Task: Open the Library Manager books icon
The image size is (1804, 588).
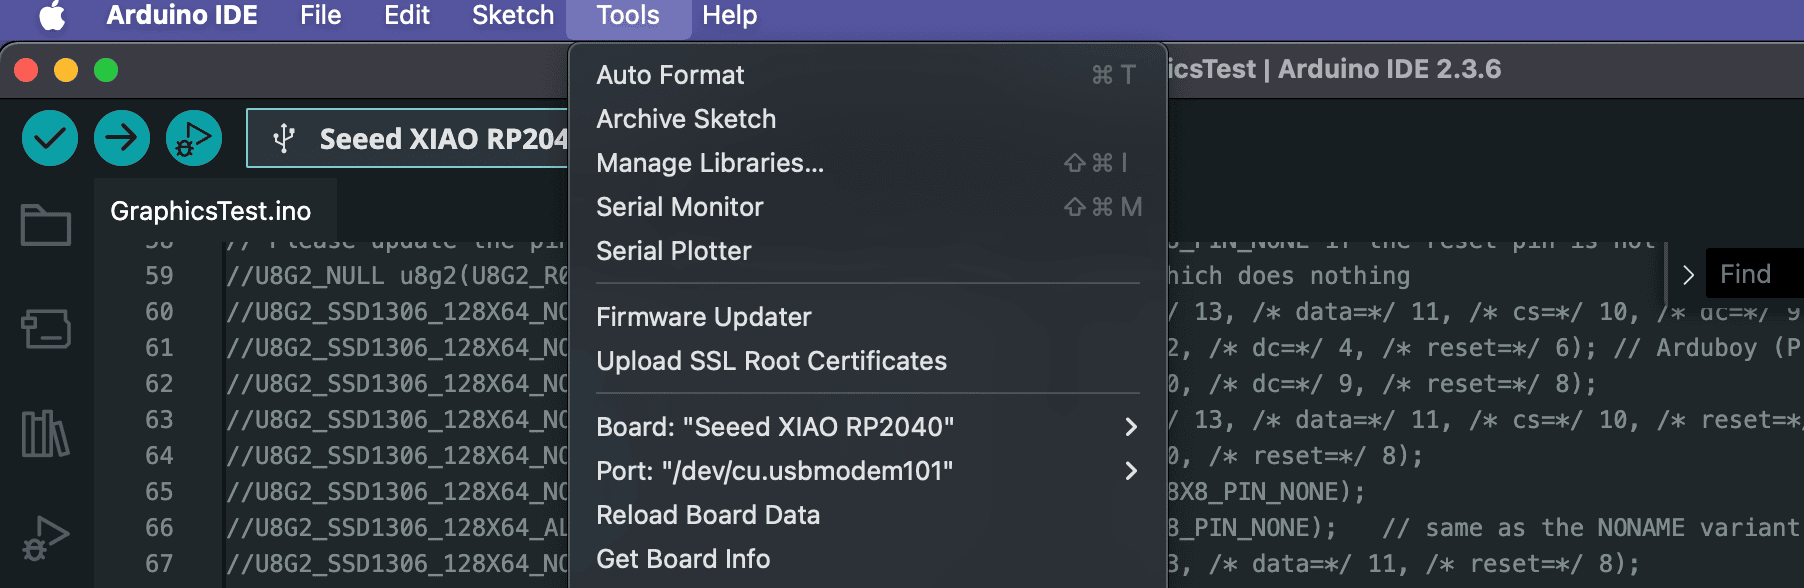Action: (x=46, y=433)
